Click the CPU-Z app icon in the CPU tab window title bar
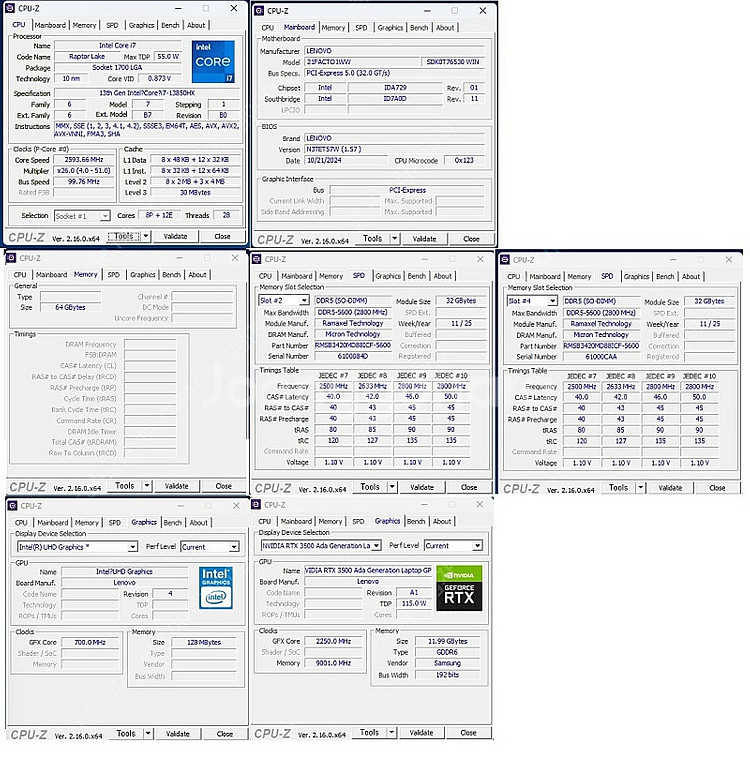 click(x=9, y=8)
